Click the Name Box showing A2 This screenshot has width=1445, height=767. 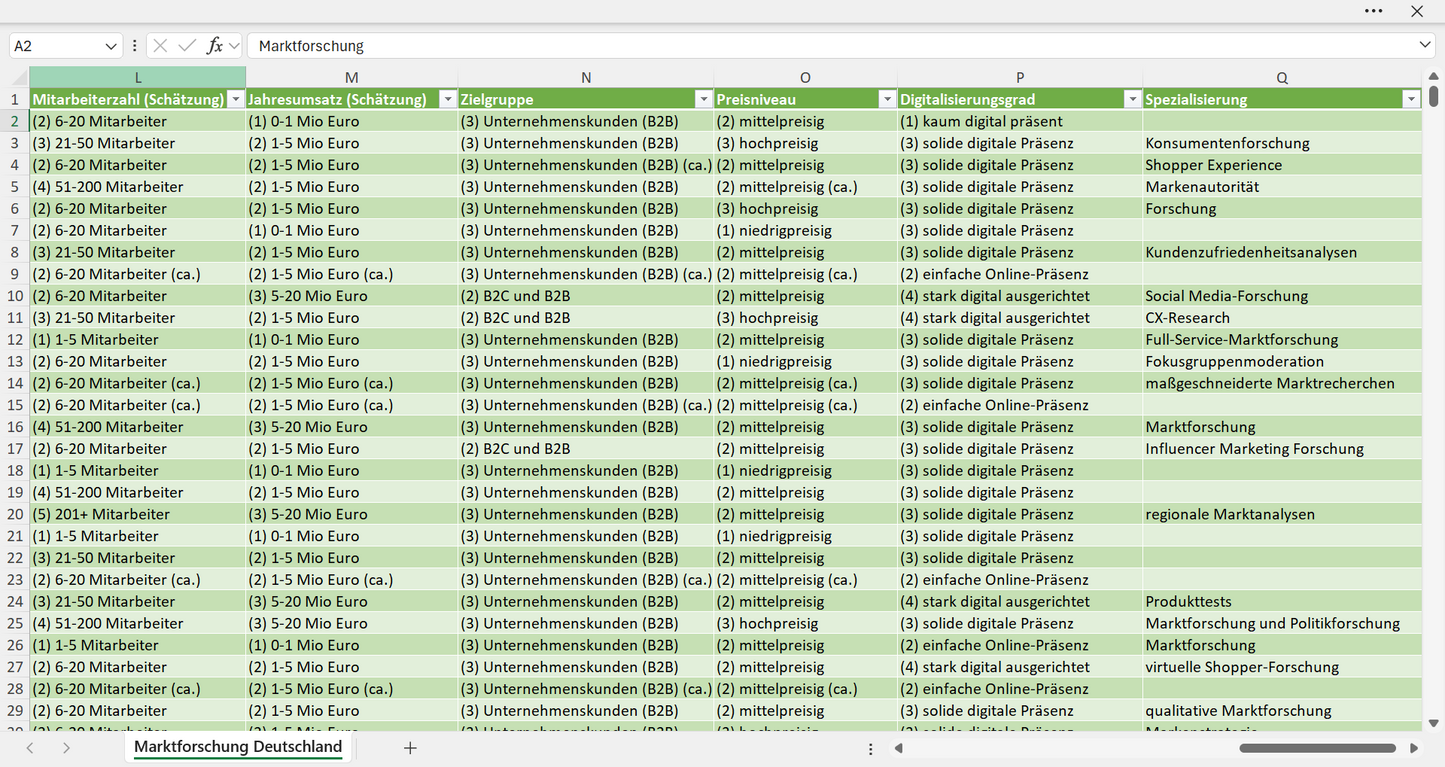tap(56, 46)
